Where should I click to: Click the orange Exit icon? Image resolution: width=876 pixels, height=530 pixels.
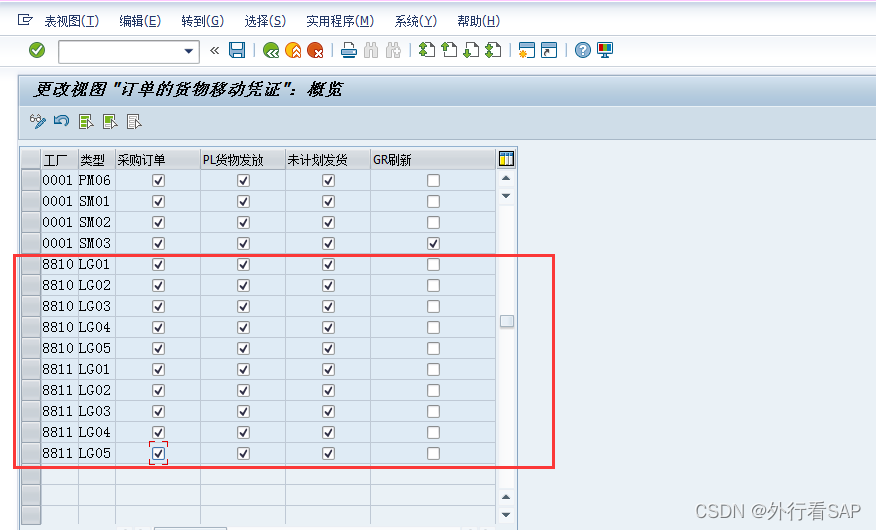(x=293, y=50)
